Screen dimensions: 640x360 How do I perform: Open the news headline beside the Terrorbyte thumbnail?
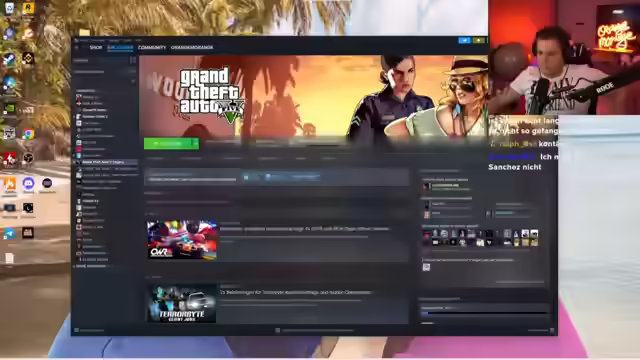[x=296, y=292]
